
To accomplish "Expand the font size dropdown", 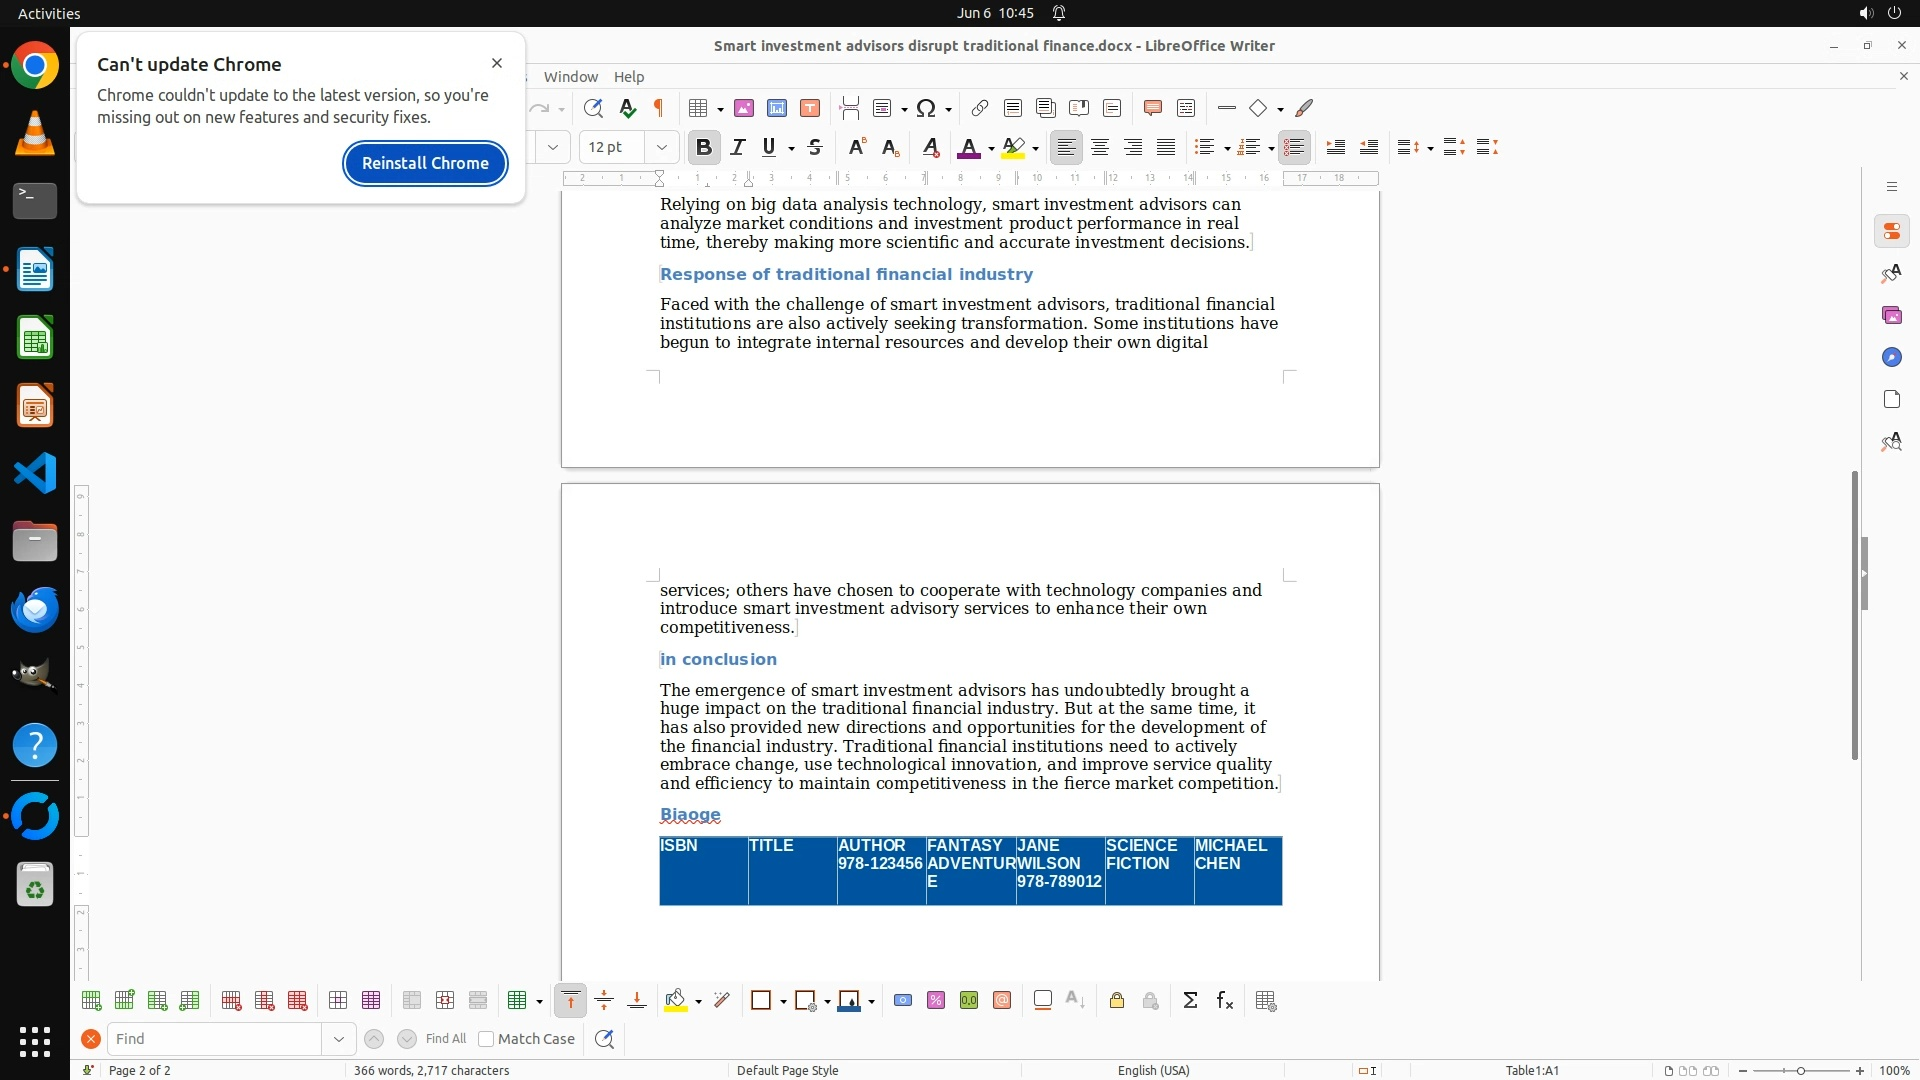I will (x=661, y=147).
